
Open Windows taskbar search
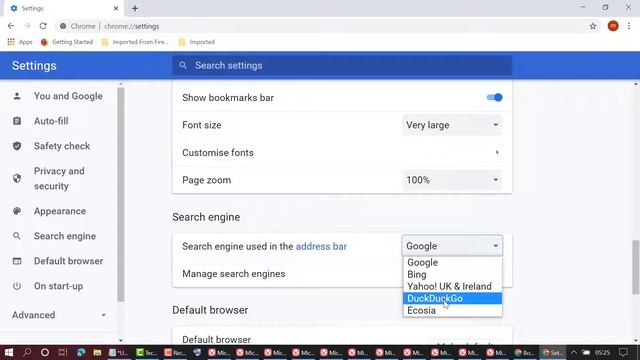tap(27, 352)
